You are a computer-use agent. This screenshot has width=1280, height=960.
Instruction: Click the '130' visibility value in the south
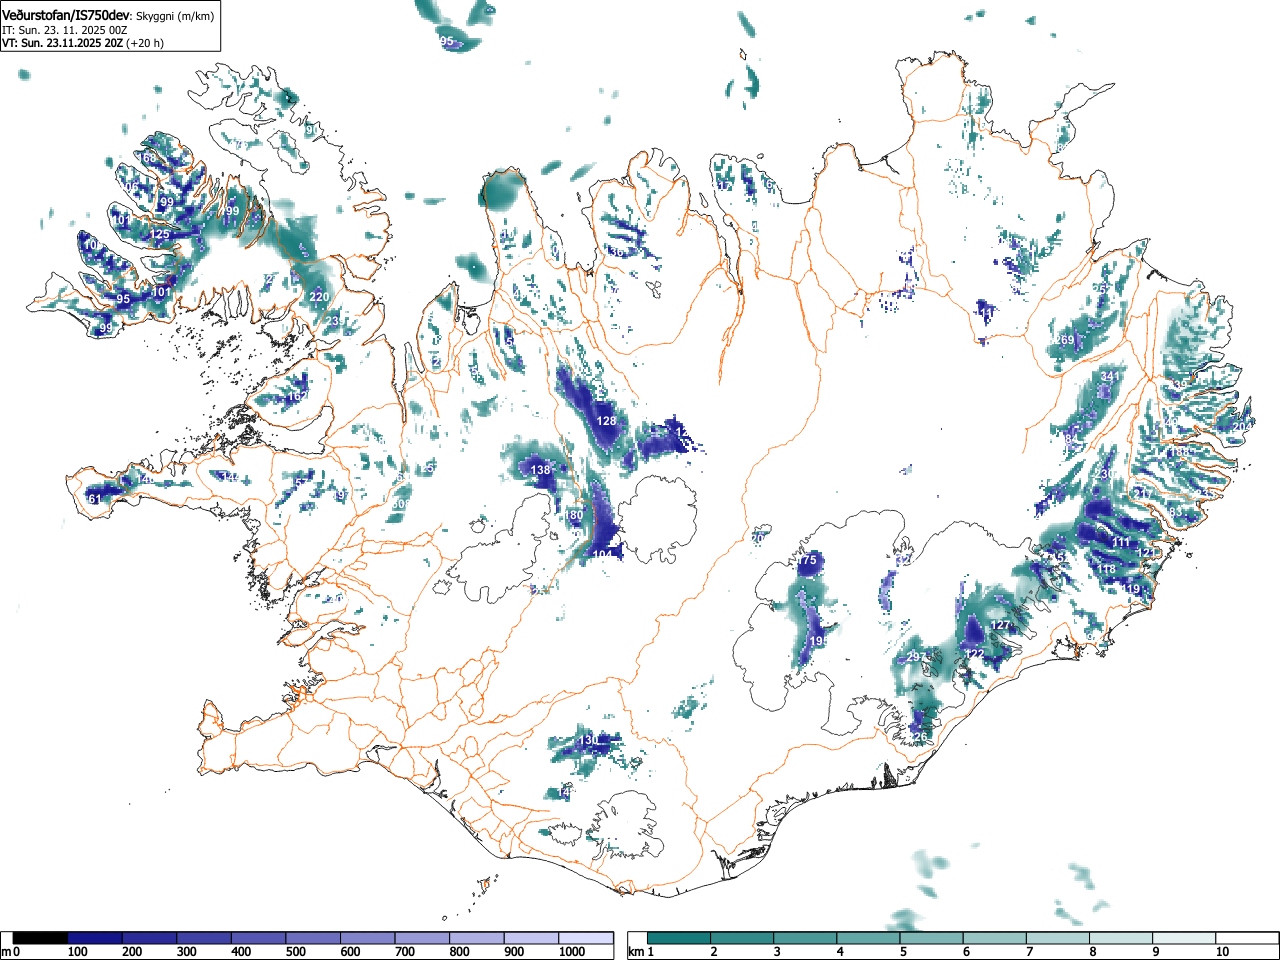589,741
